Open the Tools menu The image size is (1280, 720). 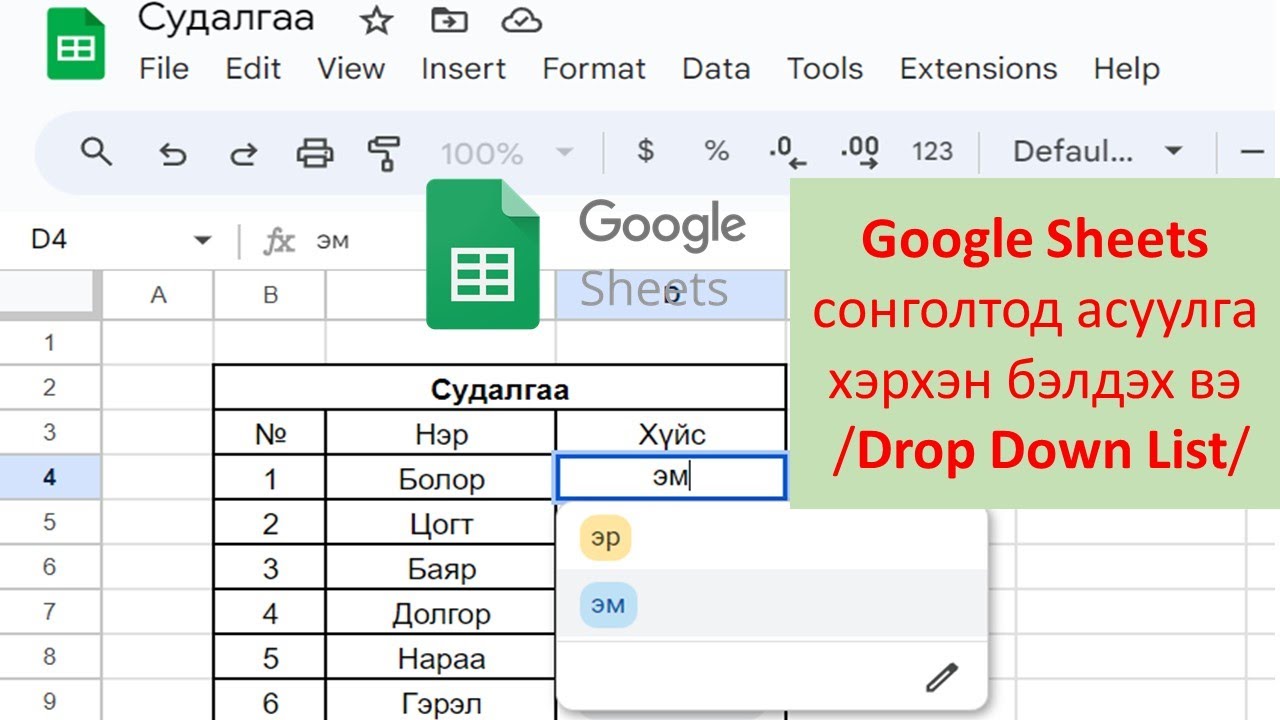[x=825, y=68]
